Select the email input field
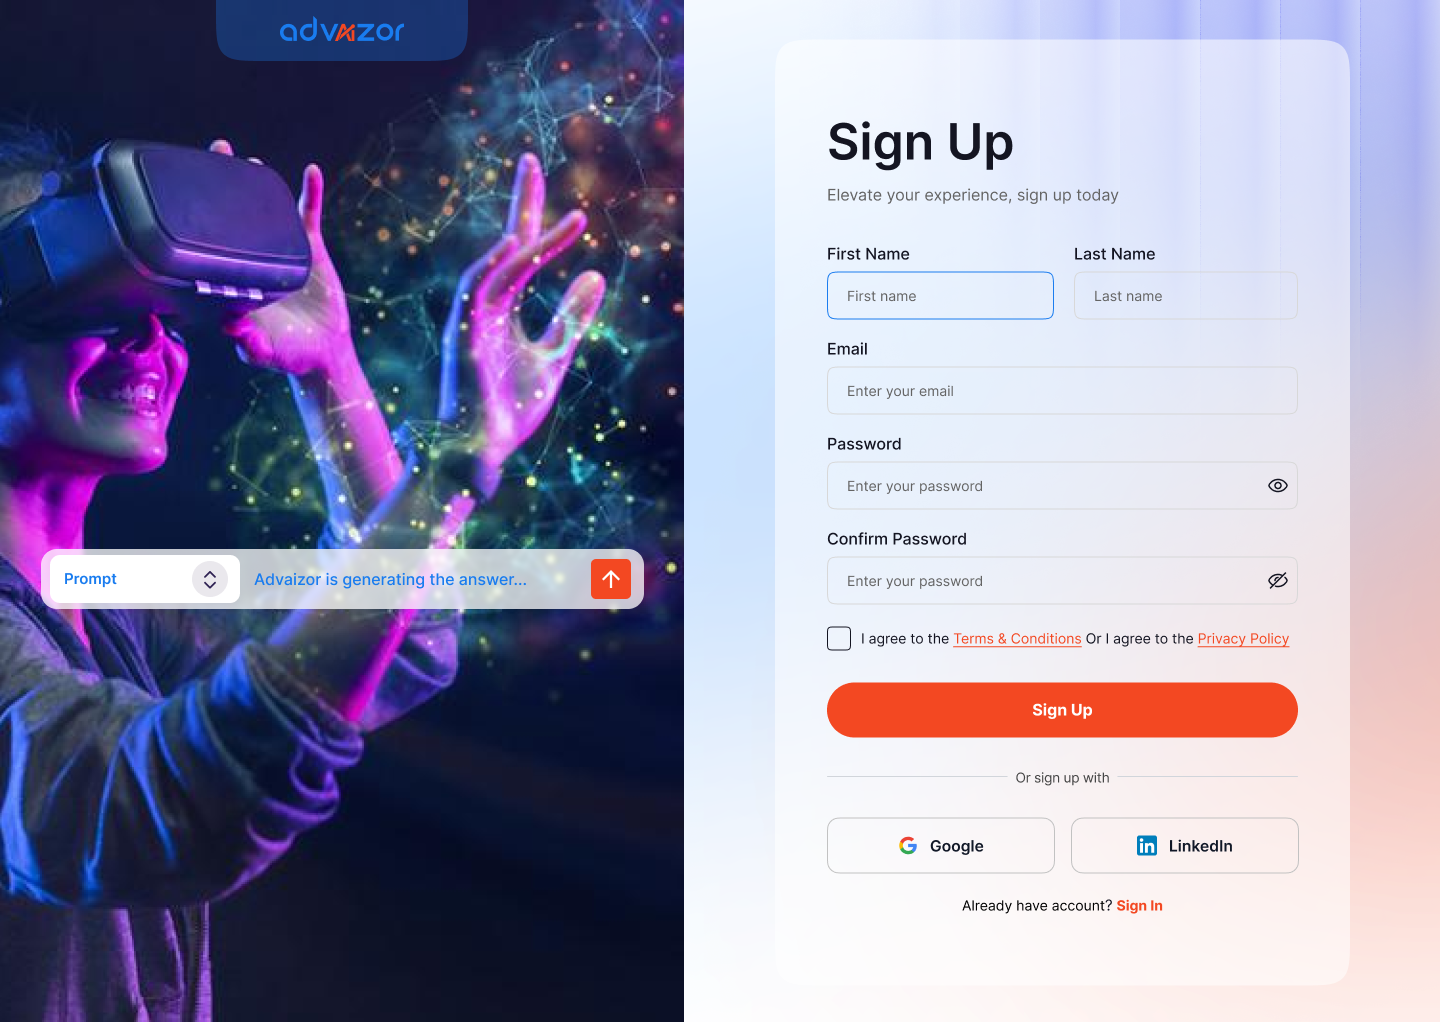The image size is (1440, 1022). 1062,391
